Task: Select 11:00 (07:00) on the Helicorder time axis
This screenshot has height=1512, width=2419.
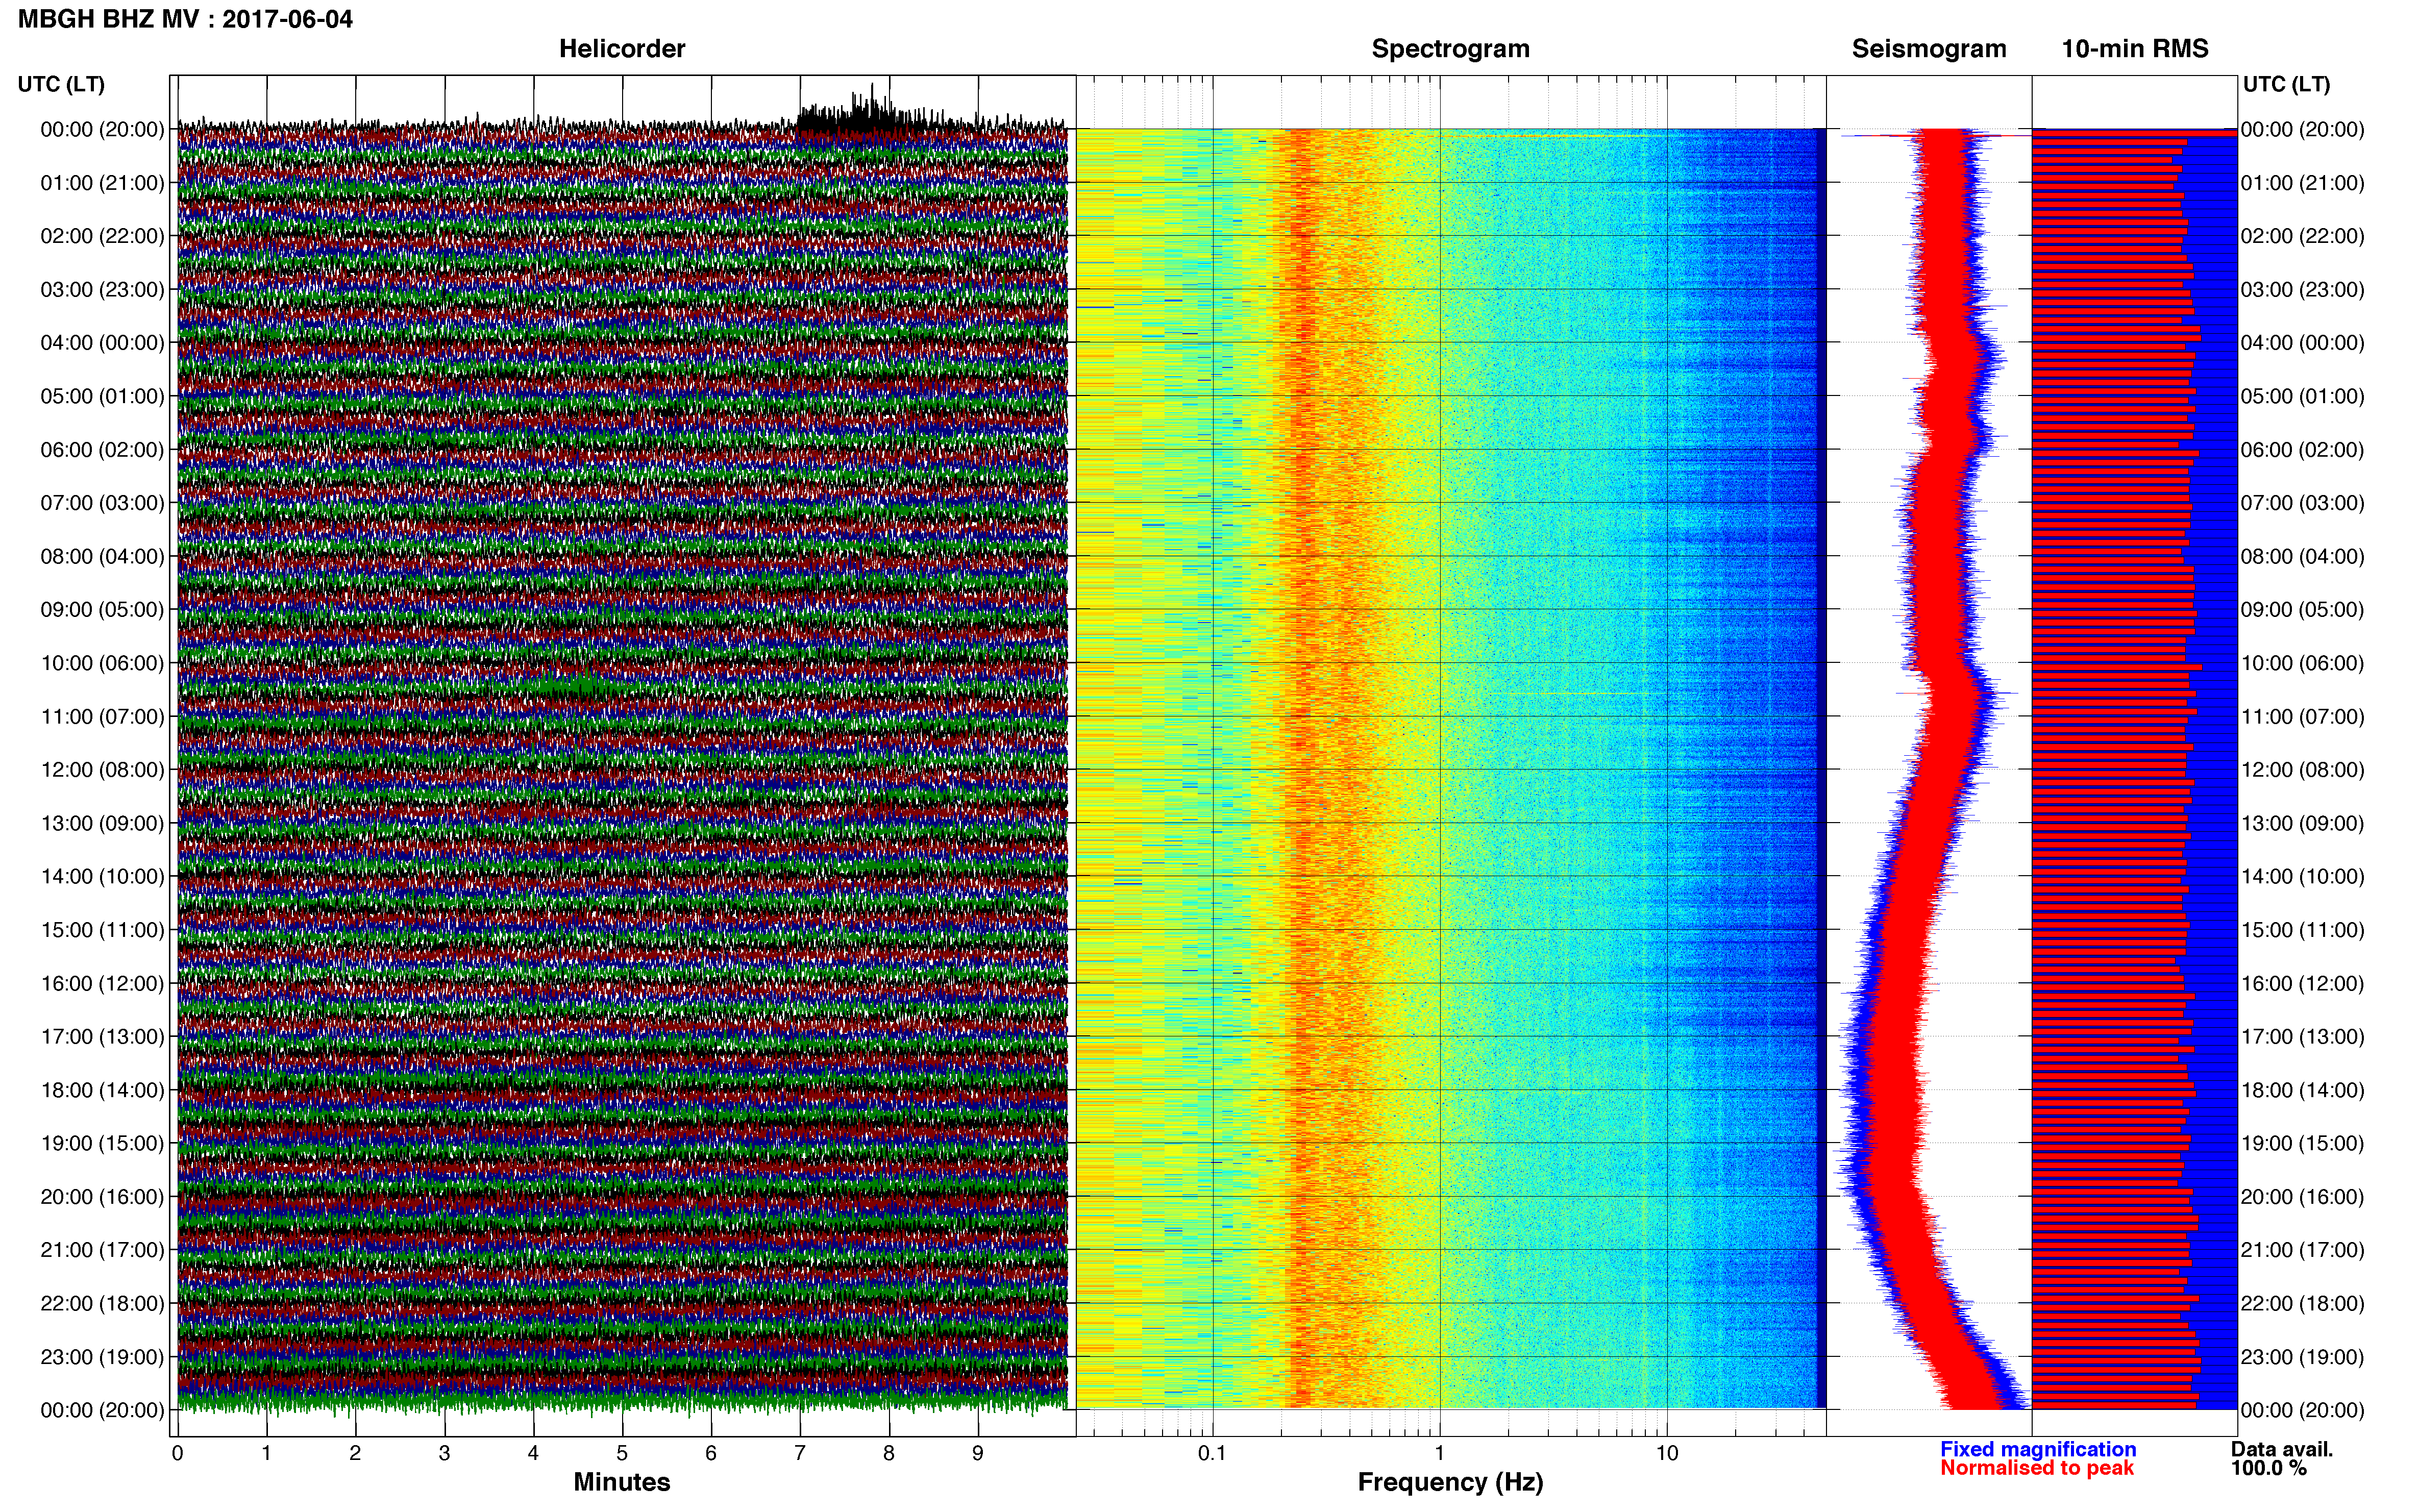Action: pos(102,717)
